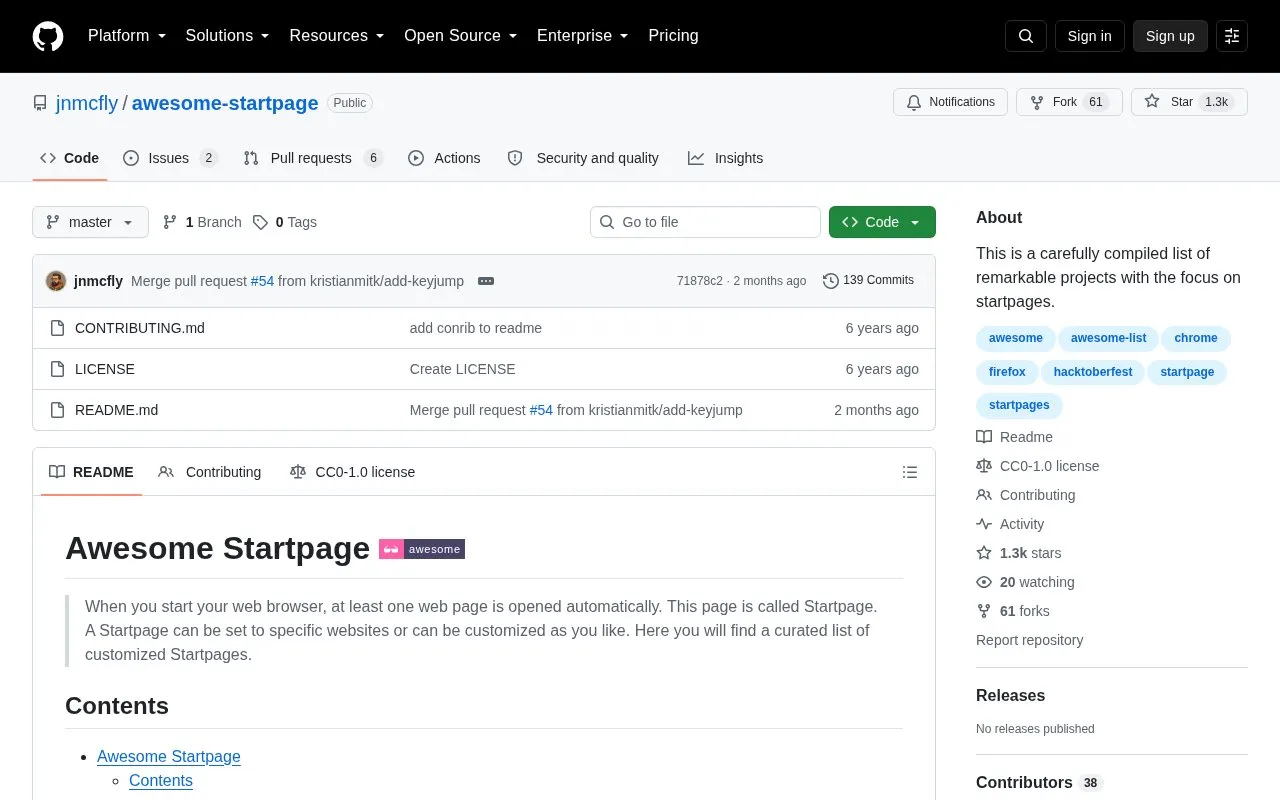Star the repository via the Star button

[x=1189, y=102]
